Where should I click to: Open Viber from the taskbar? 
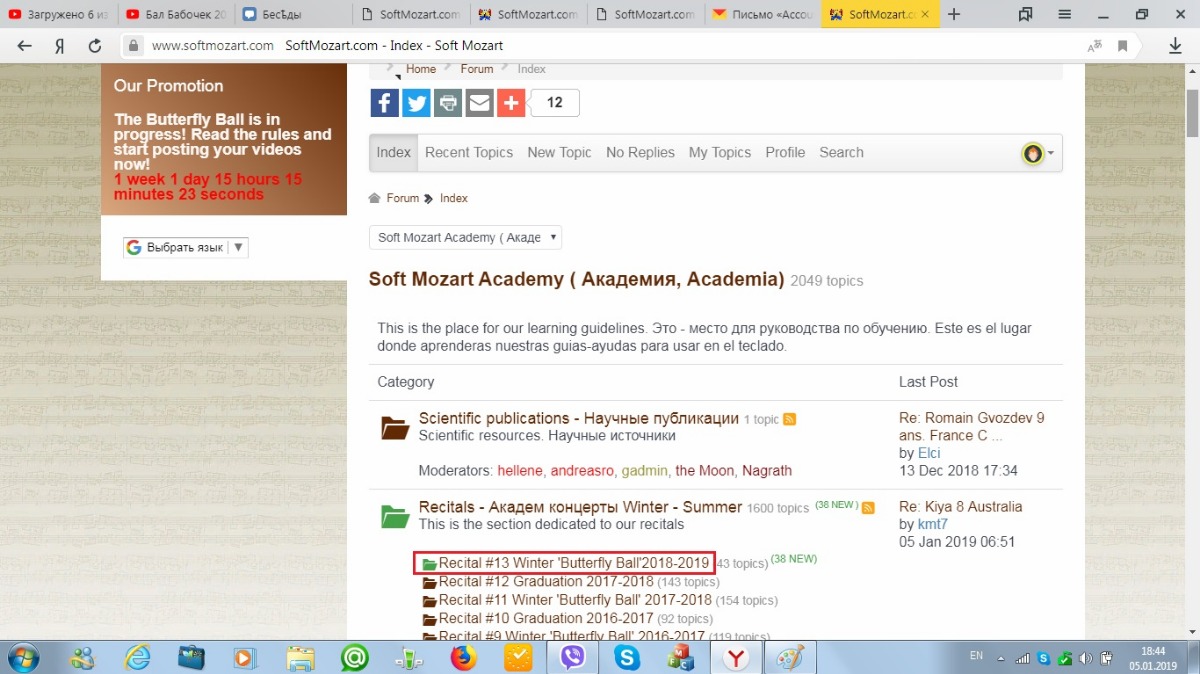click(x=573, y=657)
